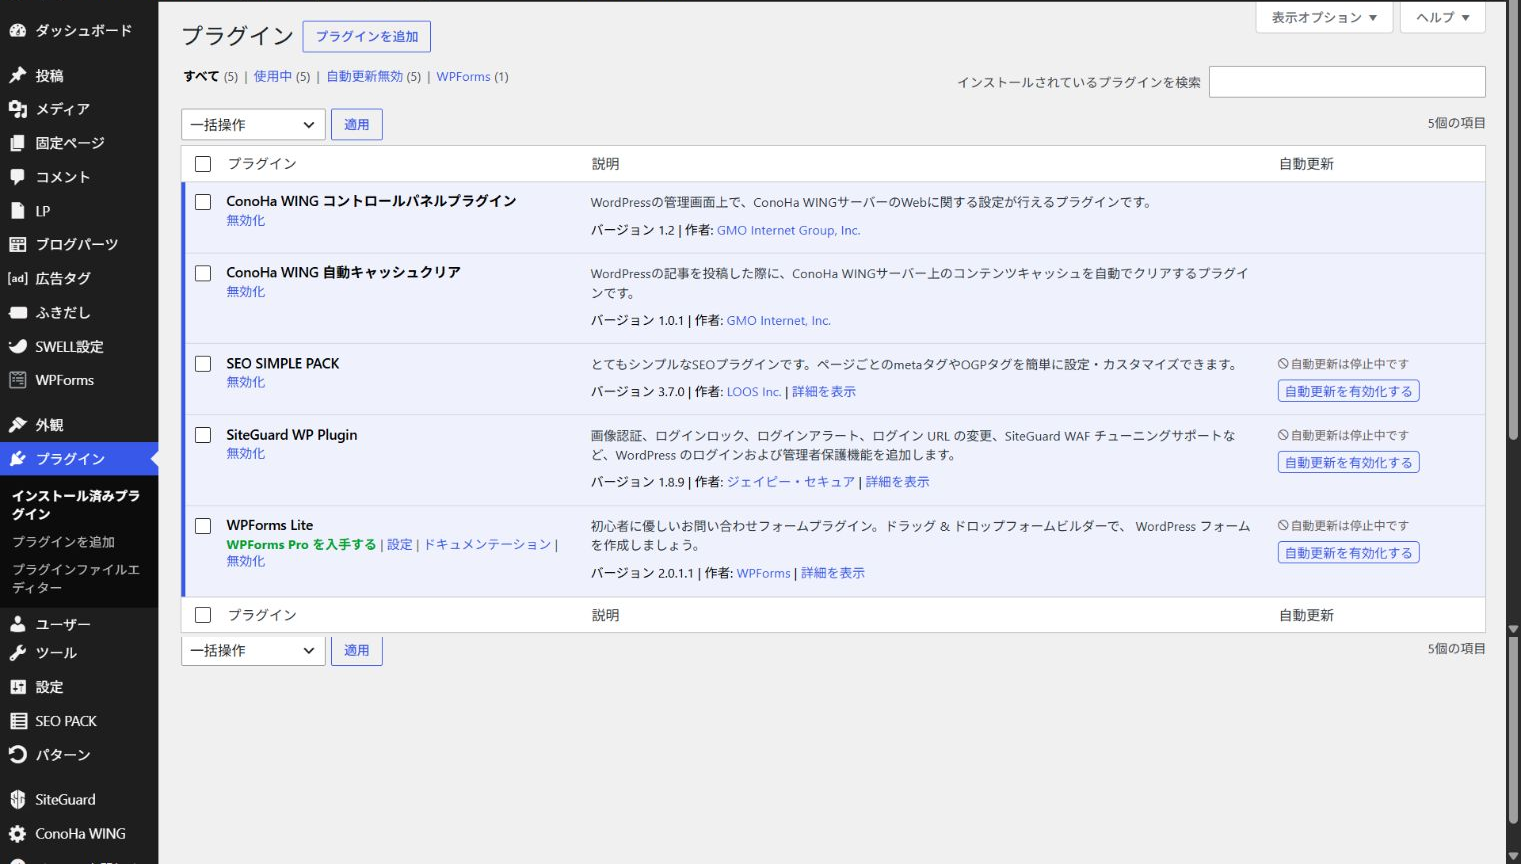This screenshot has height=864, width=1521.
Task: Deactivate ConoHa WING コントロールパネルプラグイン via 無効化
Action: tap(246, 220)
